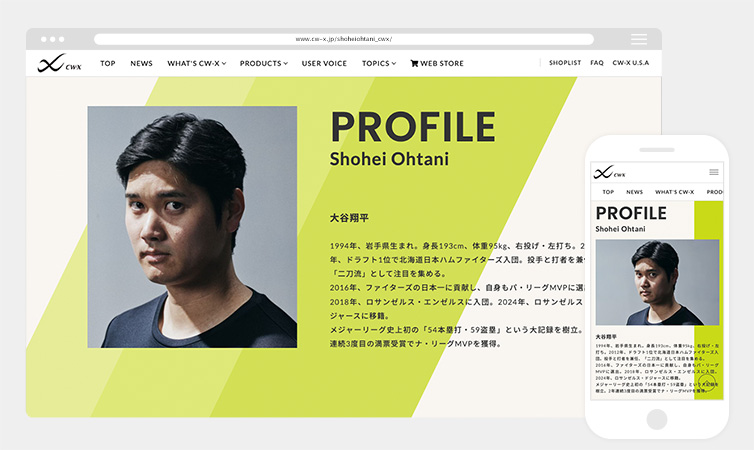Expand the PRODUCTS dropdown menu
Image resolution: width=754 pixels, height=450 pixels.
tap(264, 63)
